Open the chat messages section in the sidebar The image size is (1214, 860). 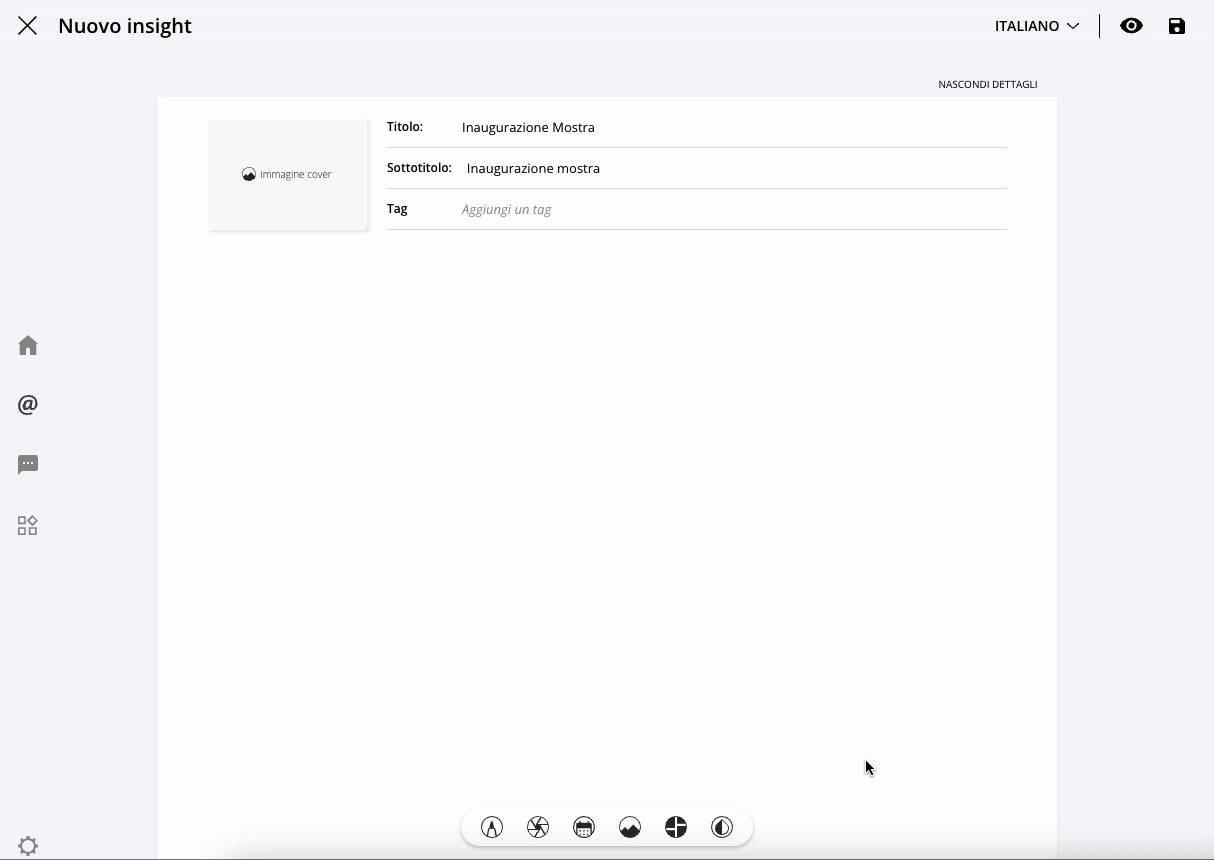tap(28, 465)
